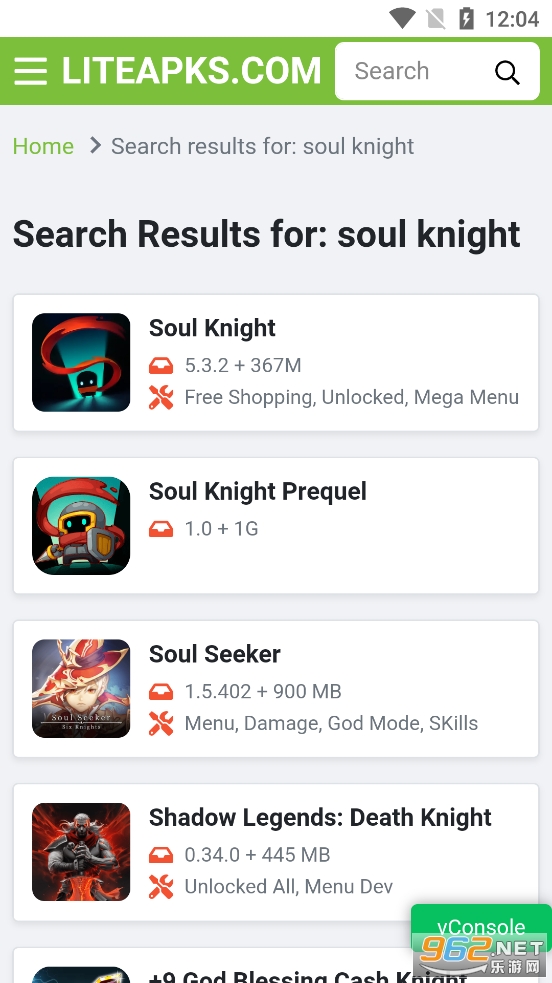Open the Shadow Legends: Death Knight title
This screenshot has height=983, width=552.
click(x=320, y=817)
